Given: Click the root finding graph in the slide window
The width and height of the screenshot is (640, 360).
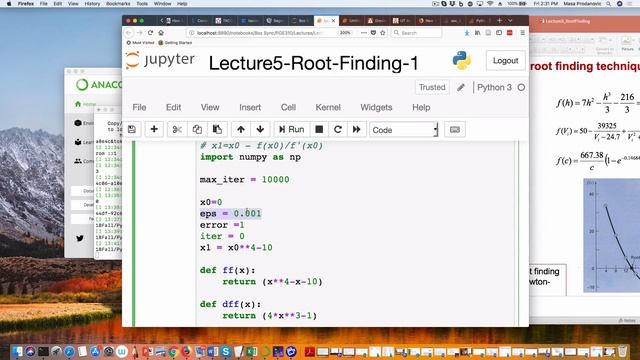Looking at the screenshot, I should (x=611, y=235).
